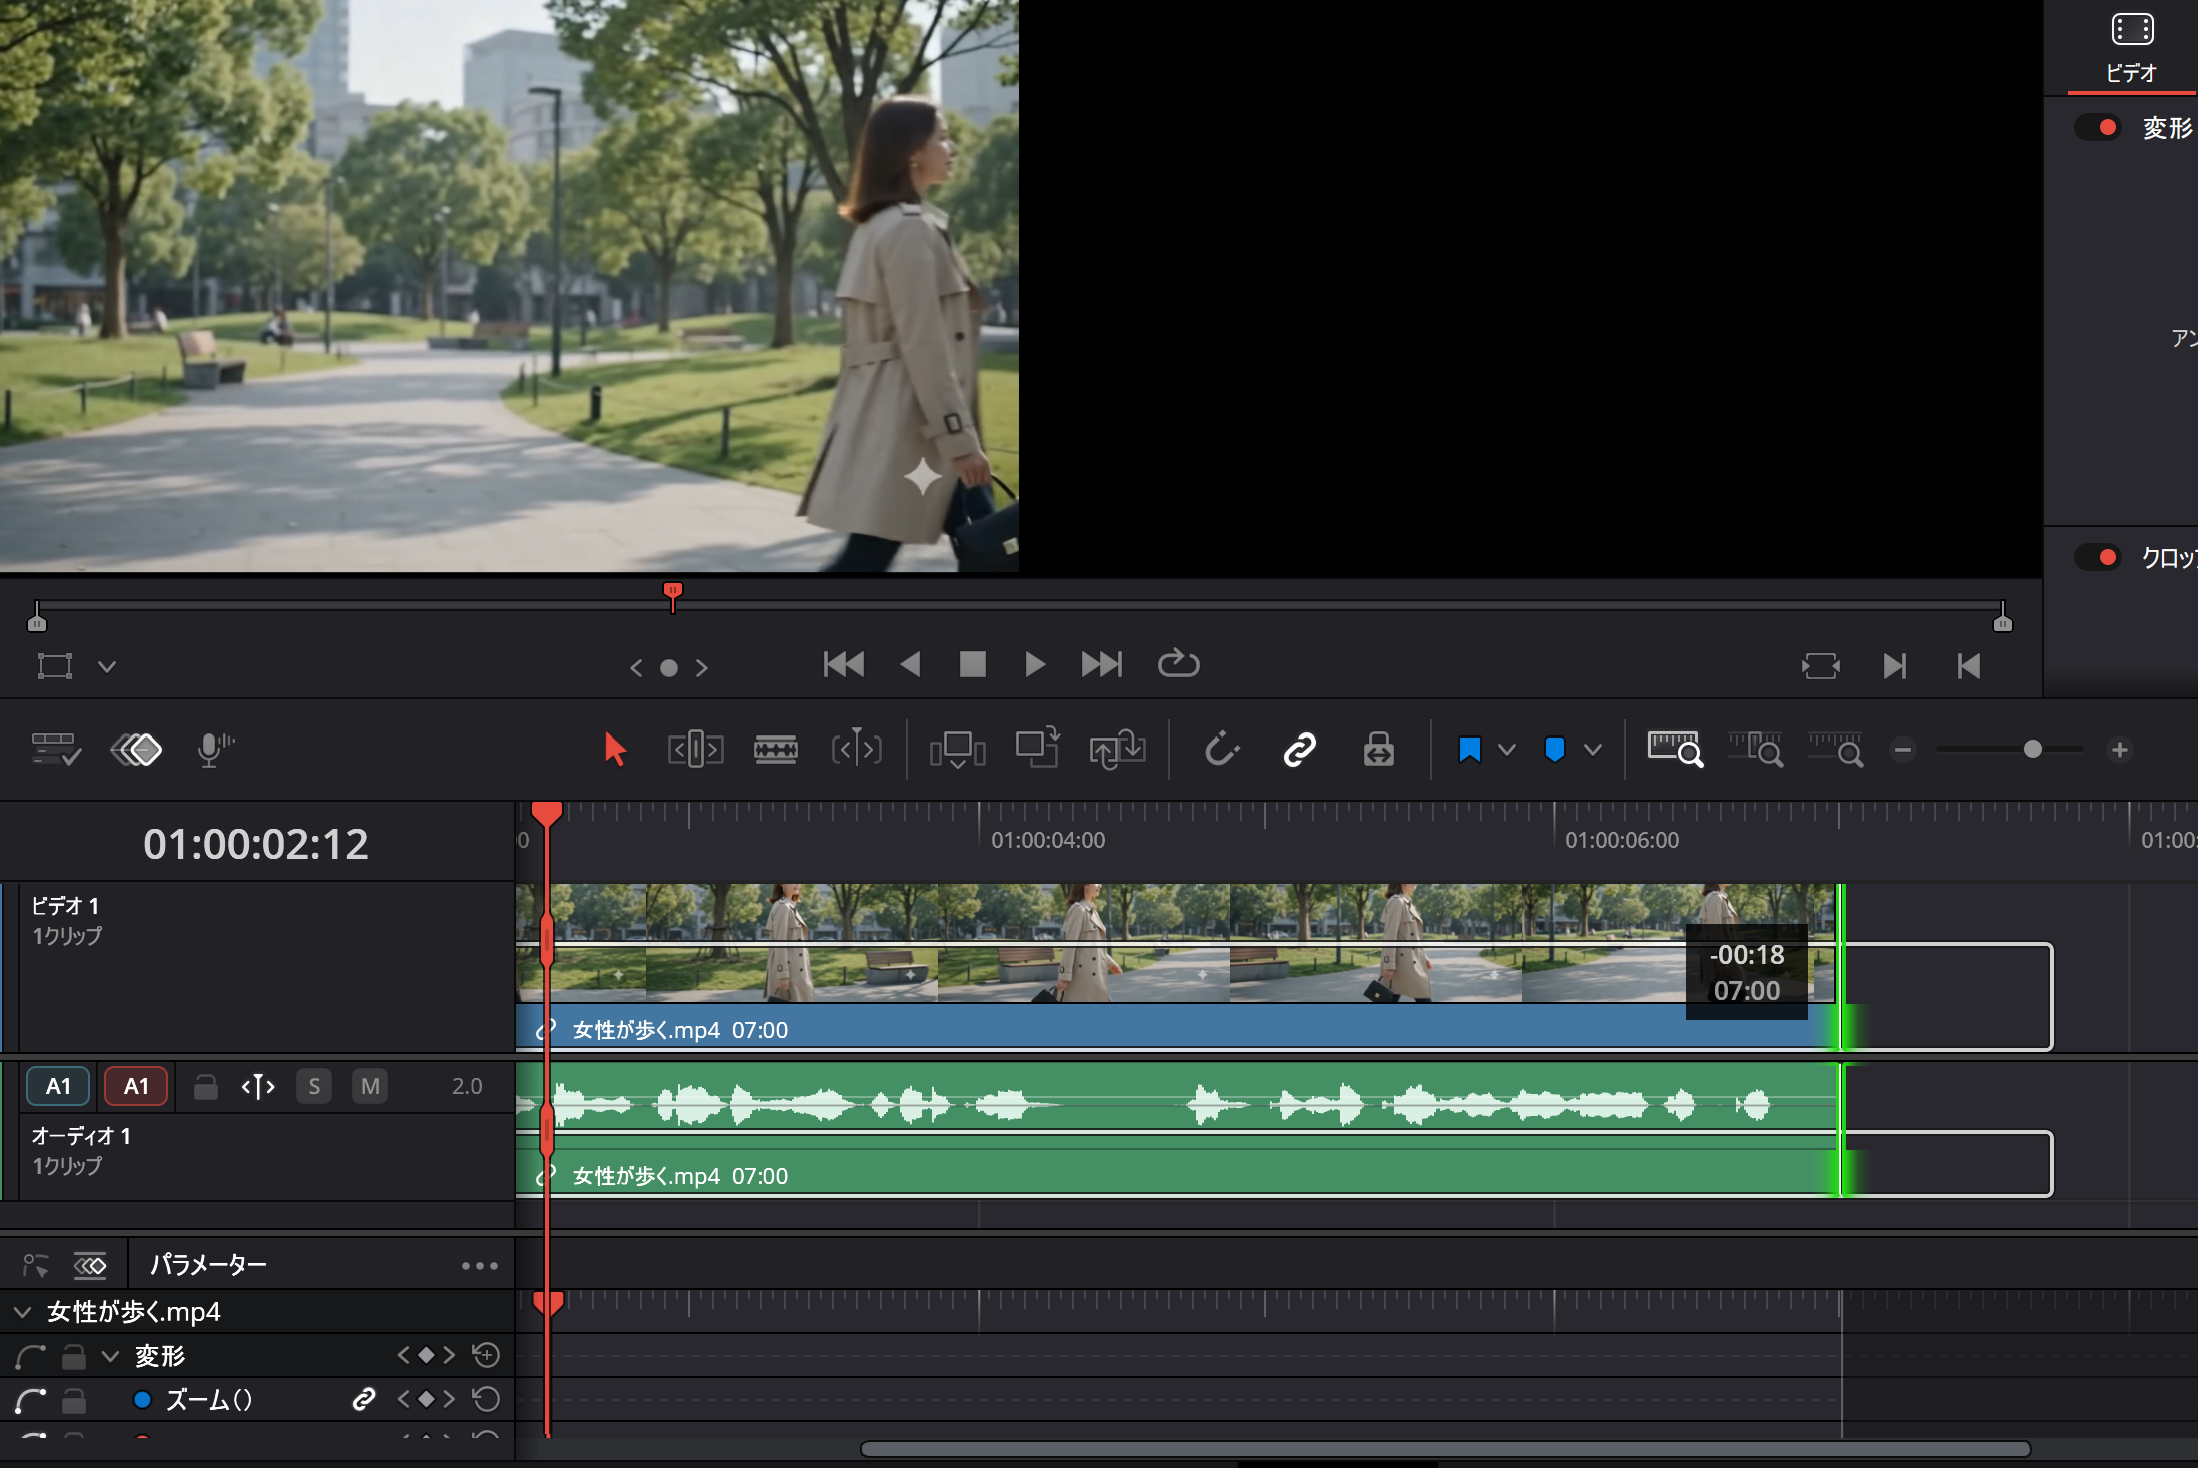Click the insert clip button
The height and width of the screenshot is (1468, 2198).
tap(957, 749)
